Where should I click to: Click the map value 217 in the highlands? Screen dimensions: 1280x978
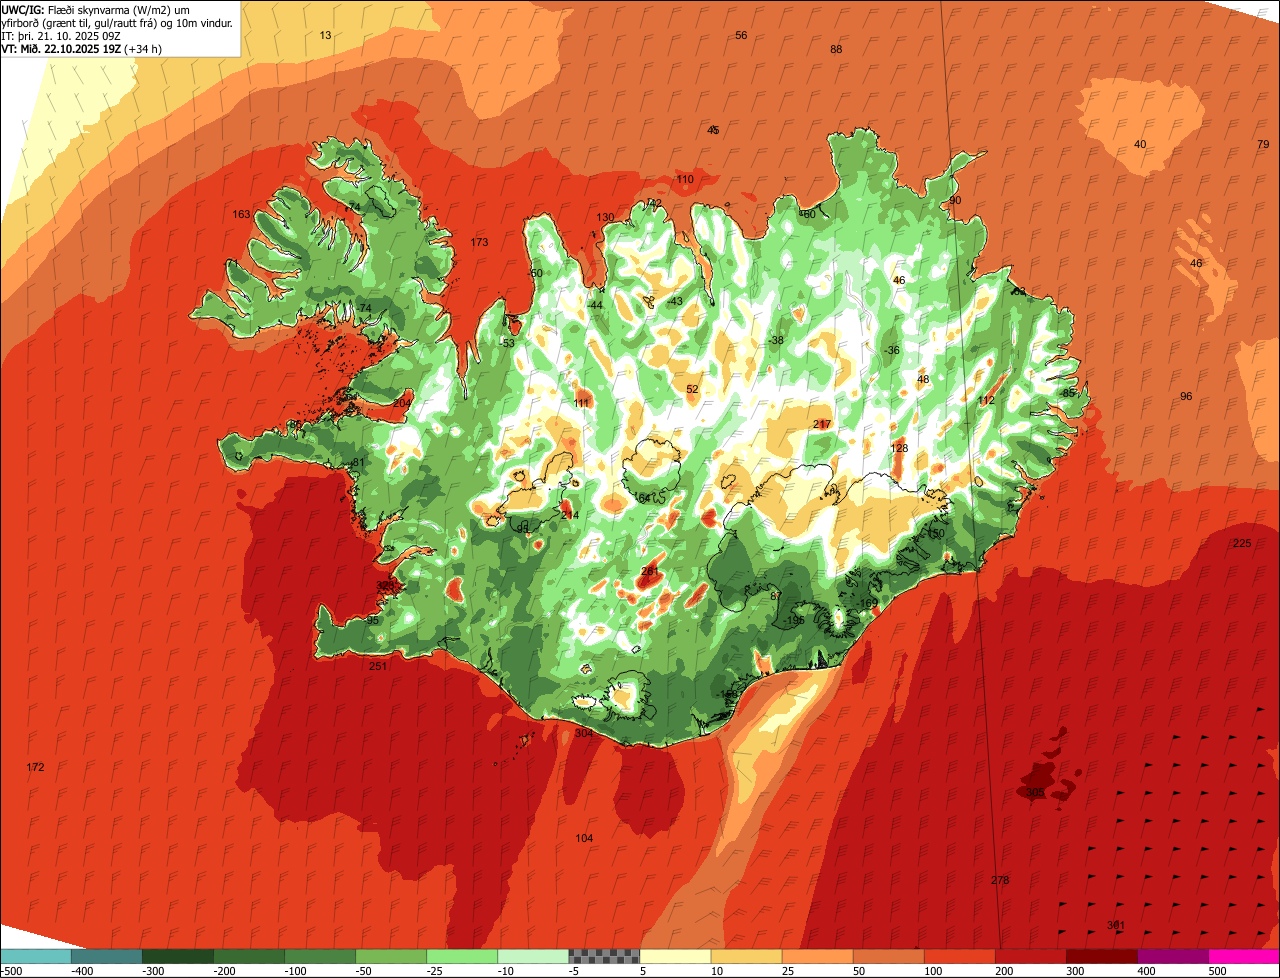[822, 424]
